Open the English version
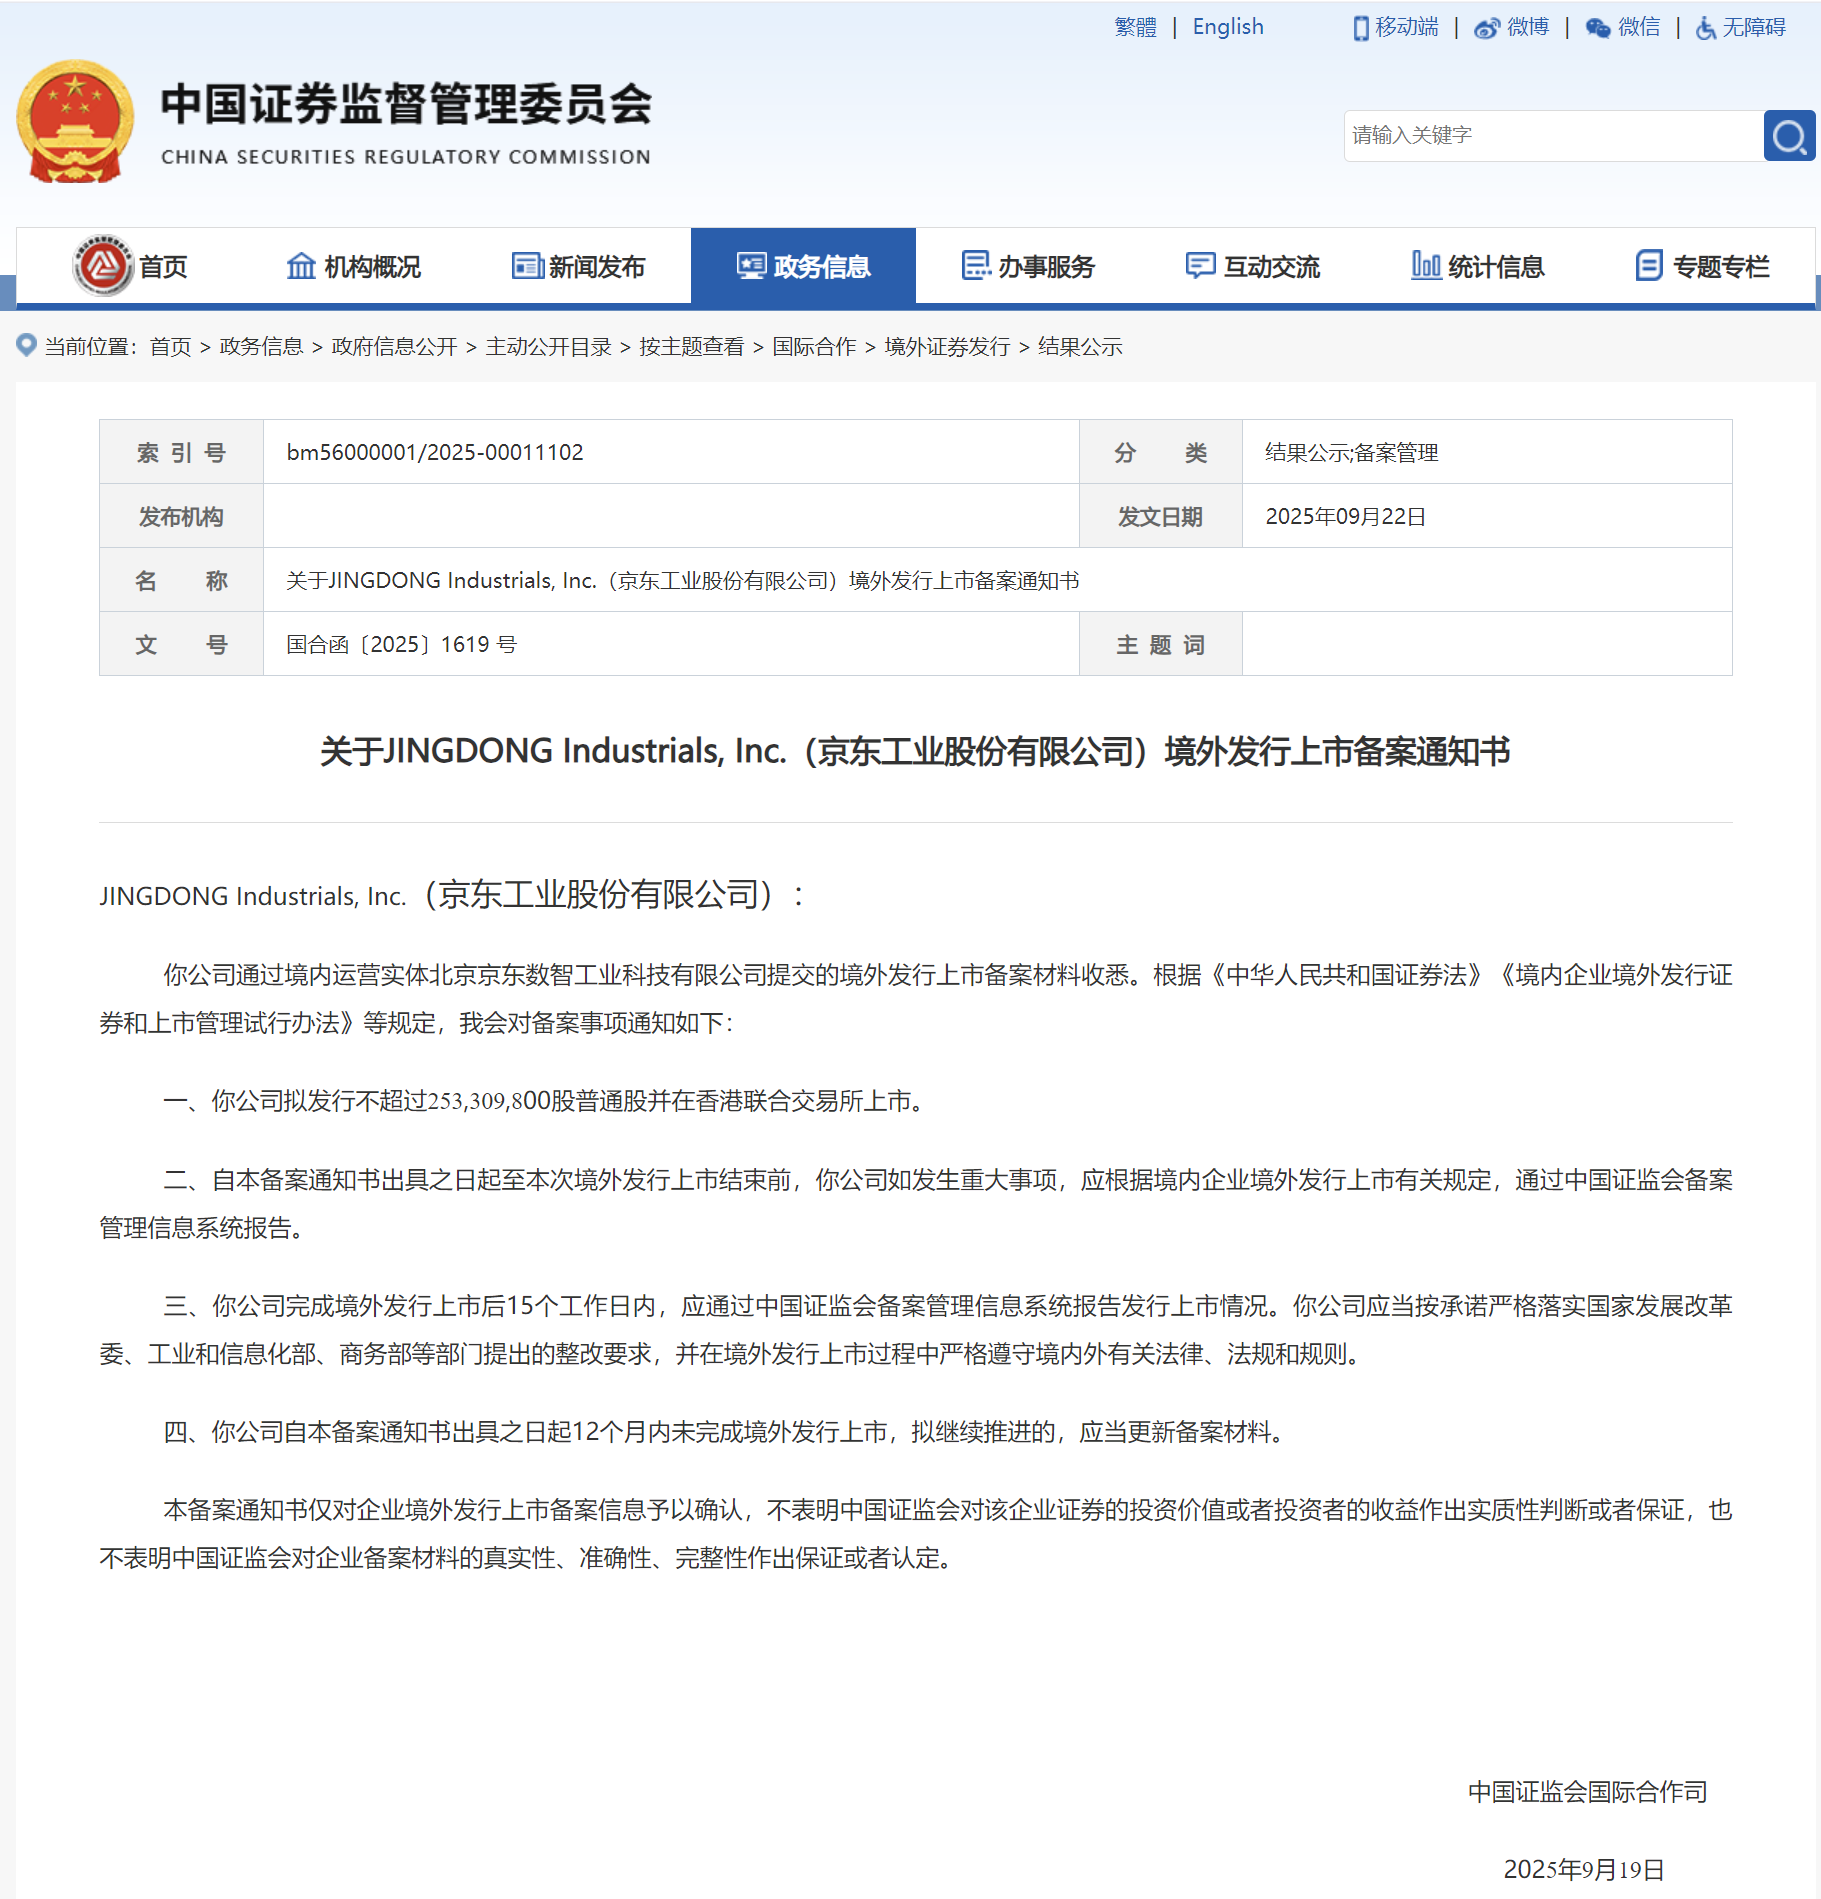 pyautogui.click(x=1227, y=27)
